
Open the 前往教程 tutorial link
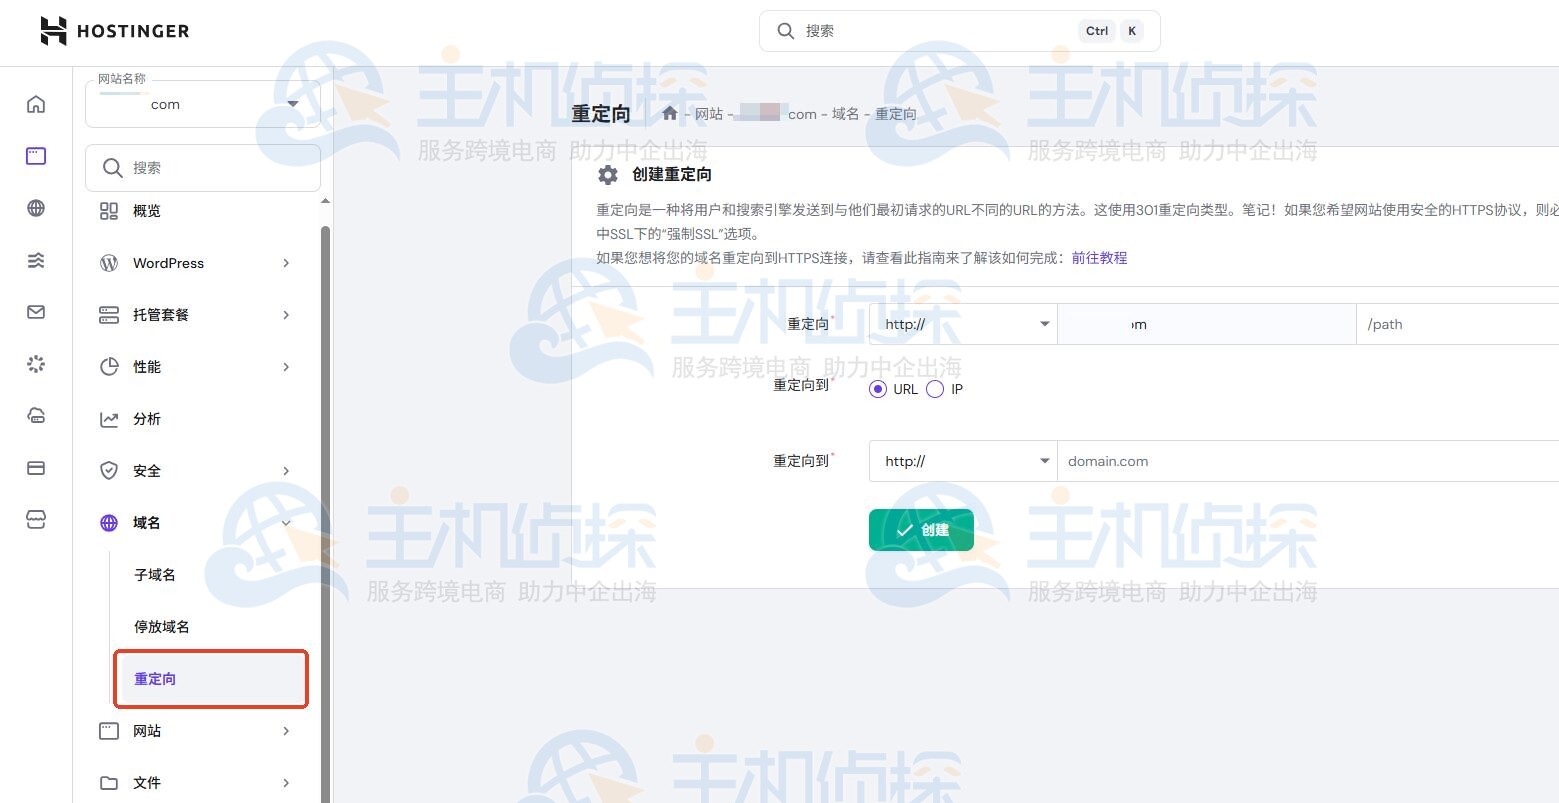coord(1098,257)
